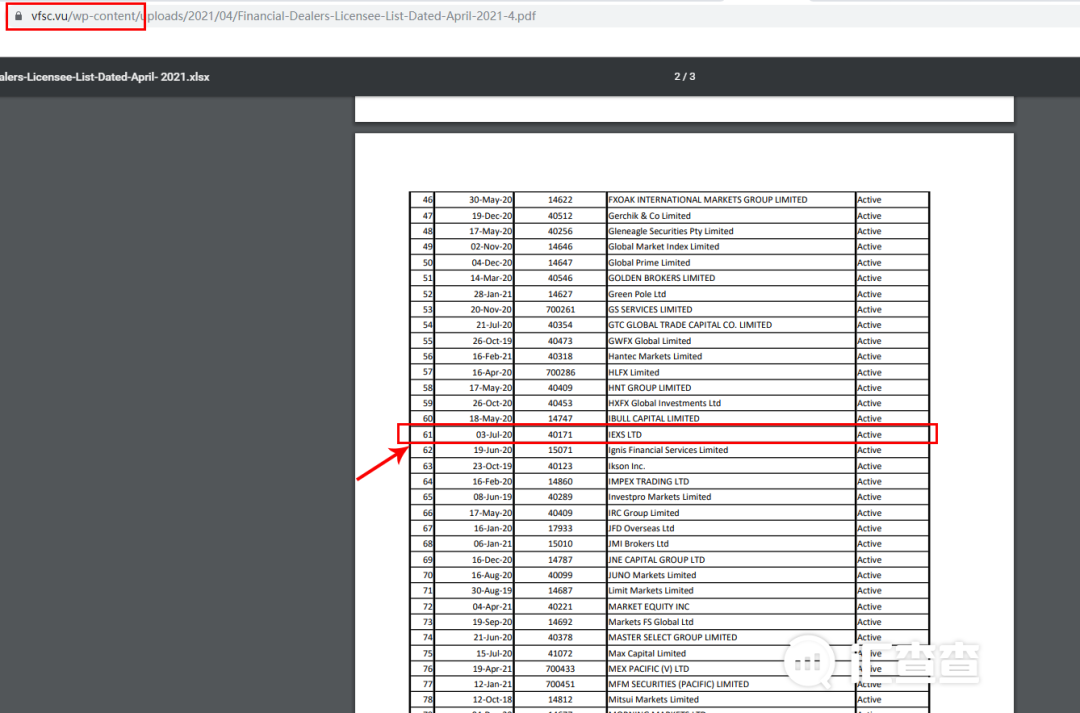The image size is (1080, 713).
Task: Click row number 61 cell
Action: point(422,435)
